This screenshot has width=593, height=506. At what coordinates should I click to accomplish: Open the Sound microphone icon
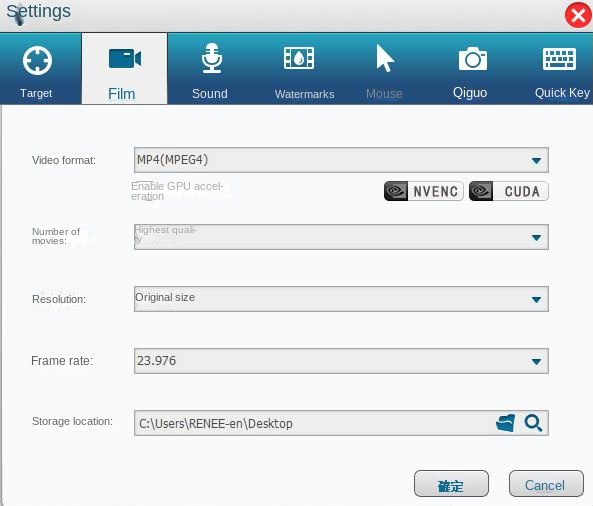pyautogui.click(x=211, y=57)
